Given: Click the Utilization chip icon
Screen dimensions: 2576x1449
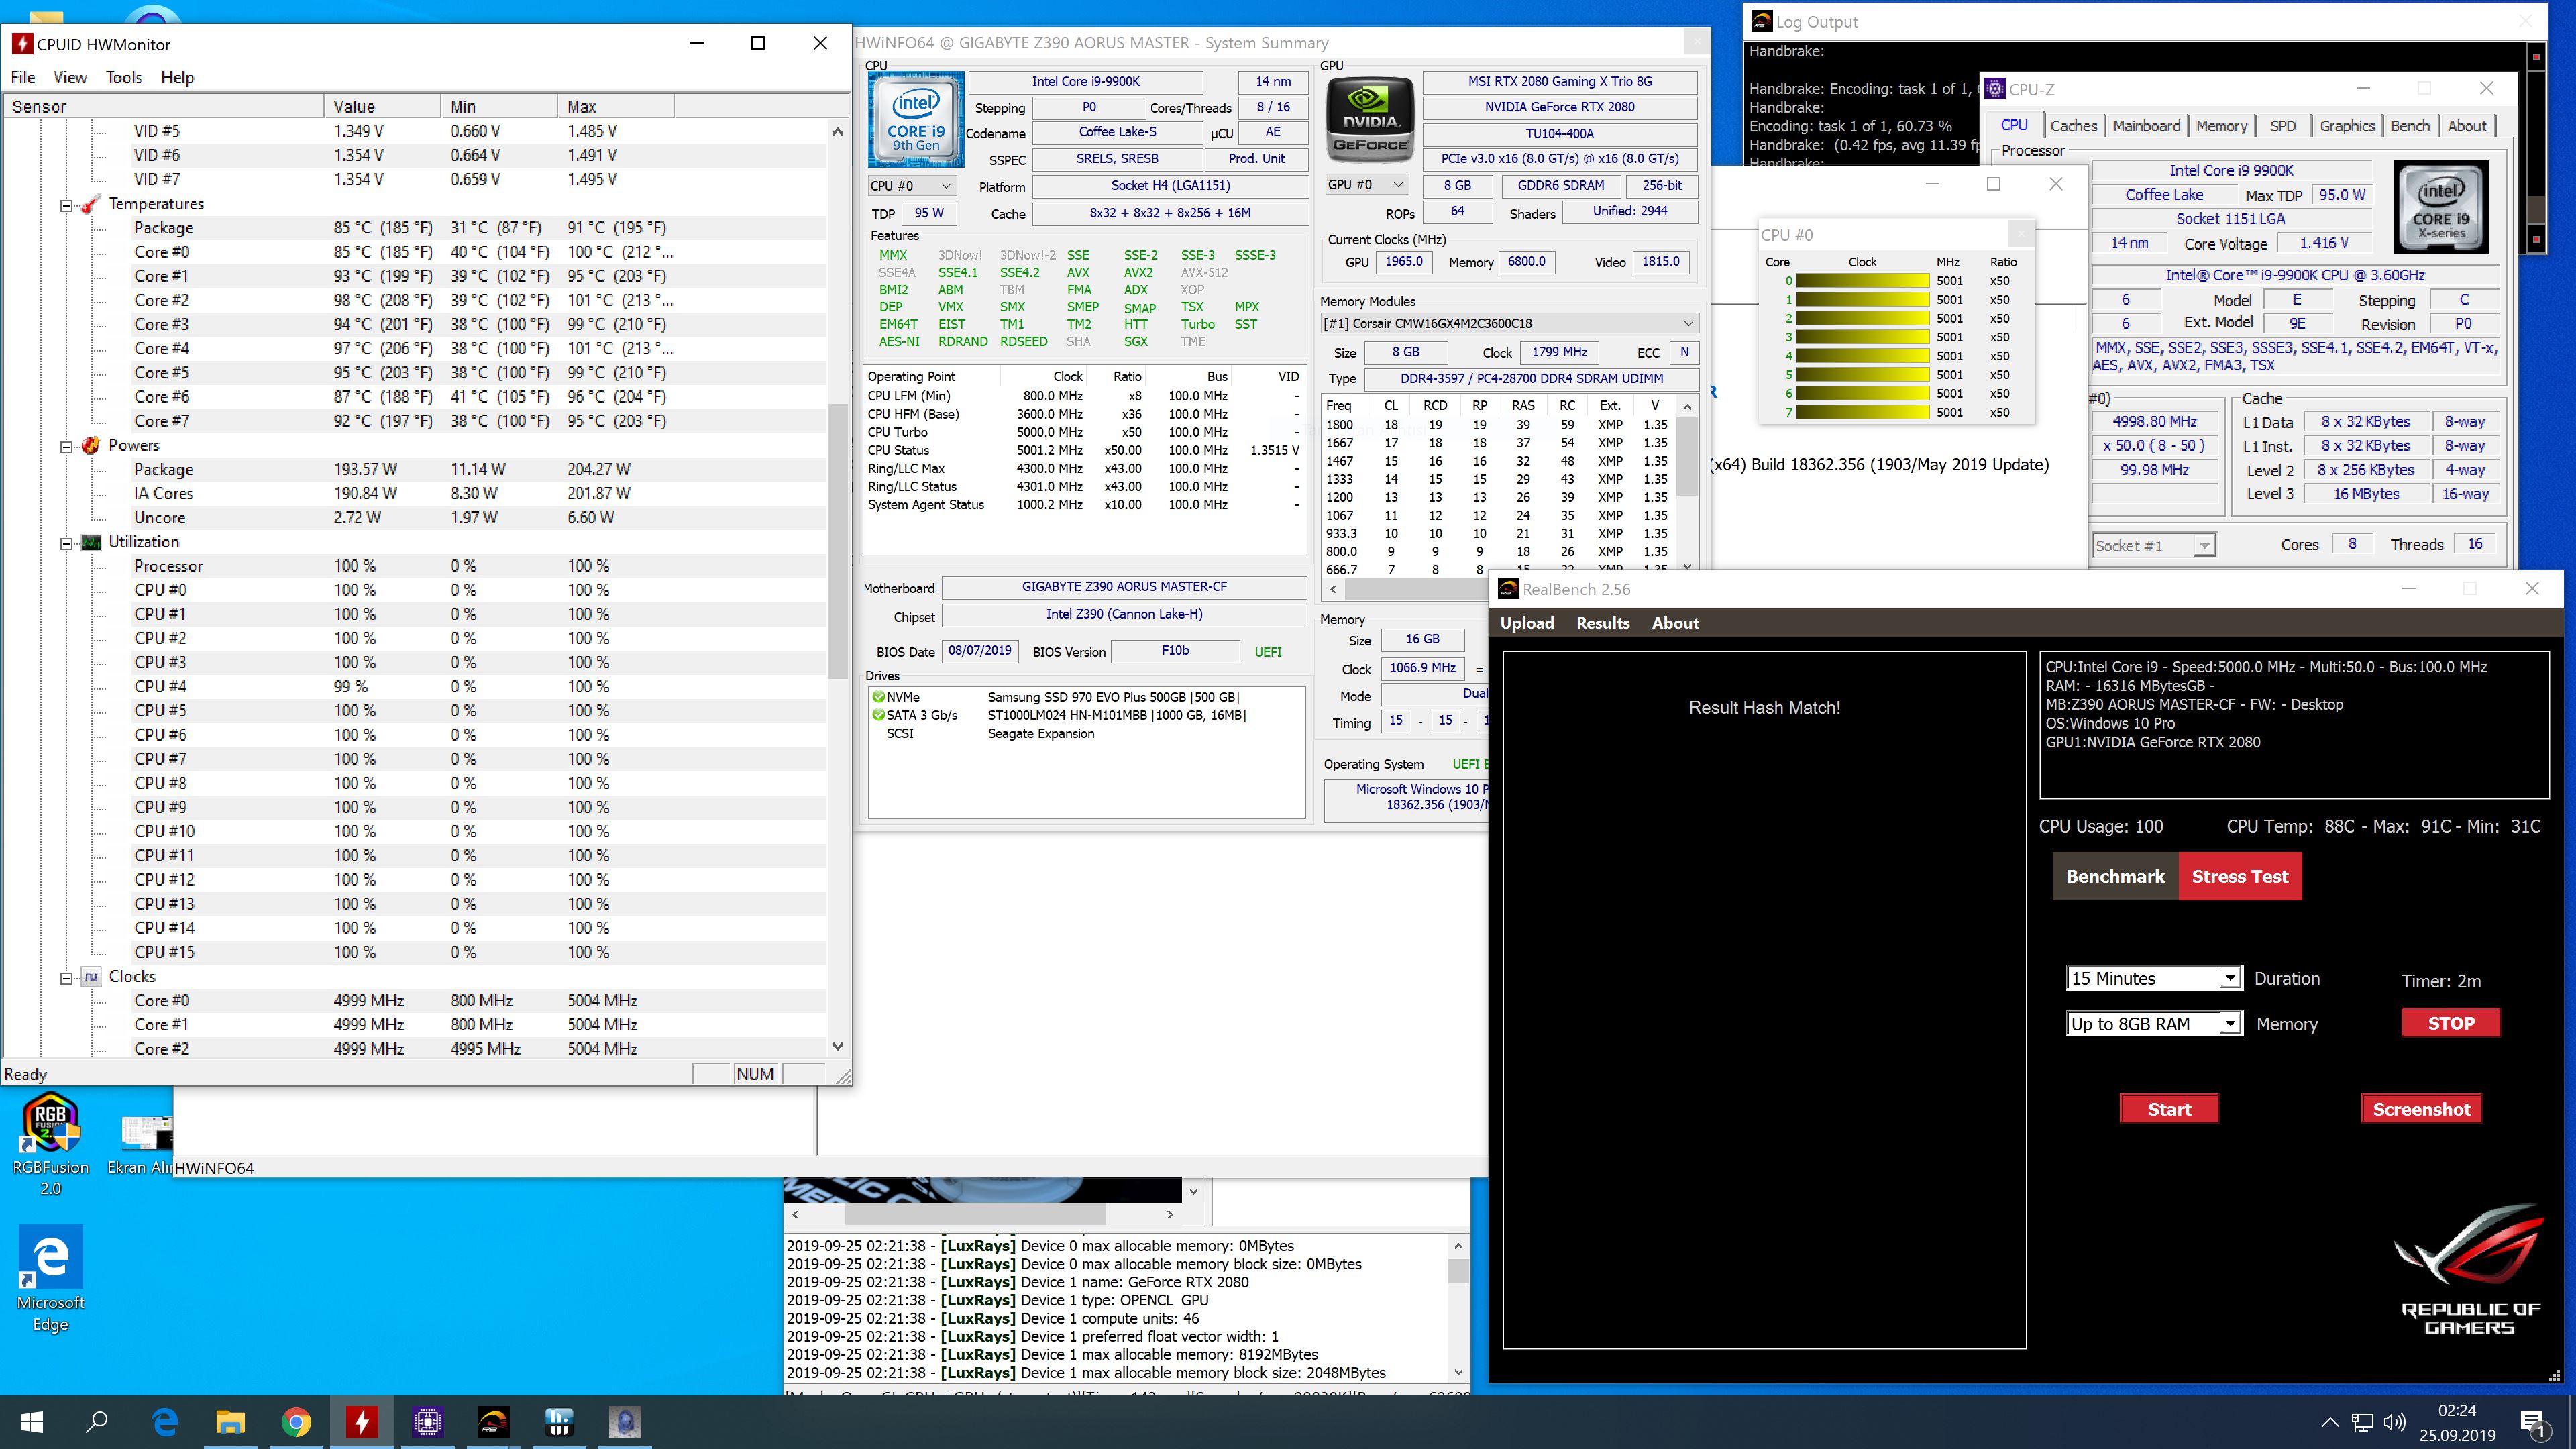Looking at the screenshot, I should pos(90,542).
